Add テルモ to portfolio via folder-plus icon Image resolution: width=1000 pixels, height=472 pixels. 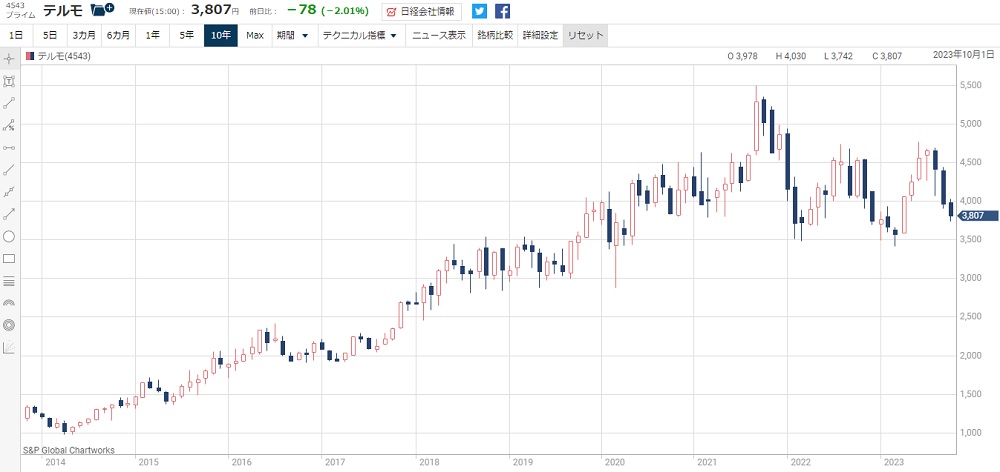click(102, 11)
